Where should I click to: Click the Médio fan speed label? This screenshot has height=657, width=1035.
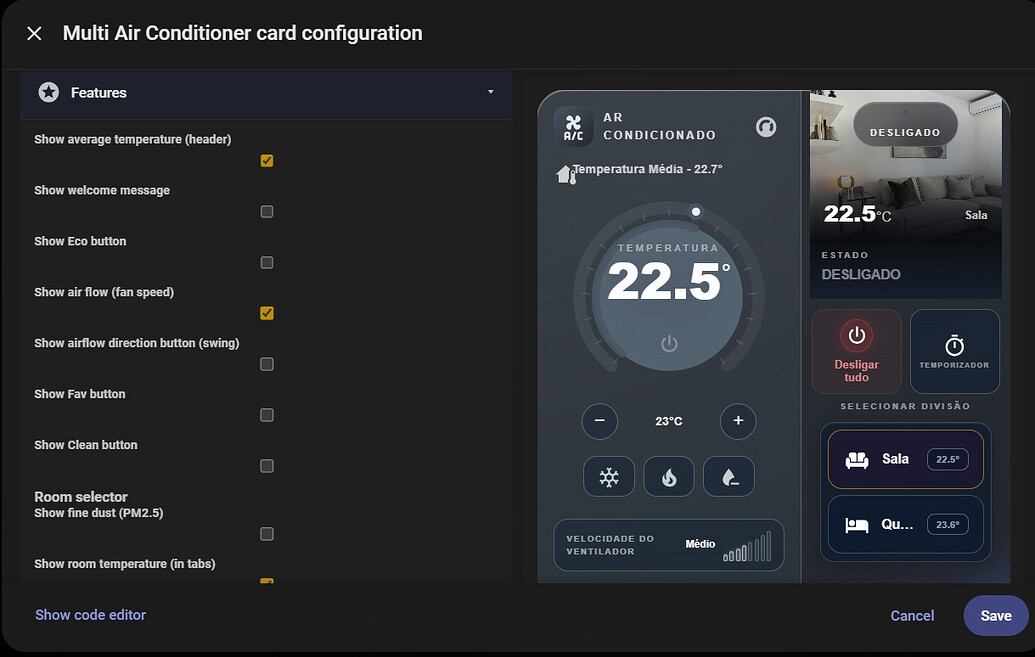(700, 544)
